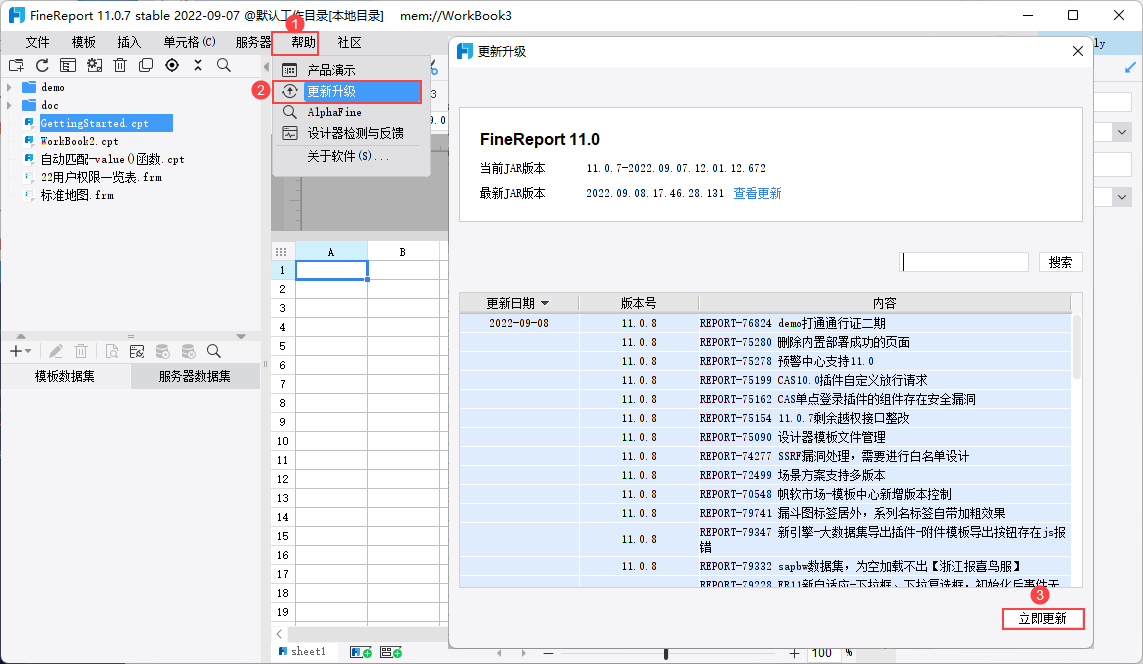The height and width of the screenshot is (664, 1143).
Task: Expand the doc folder
Action: [x=9, y=106]
